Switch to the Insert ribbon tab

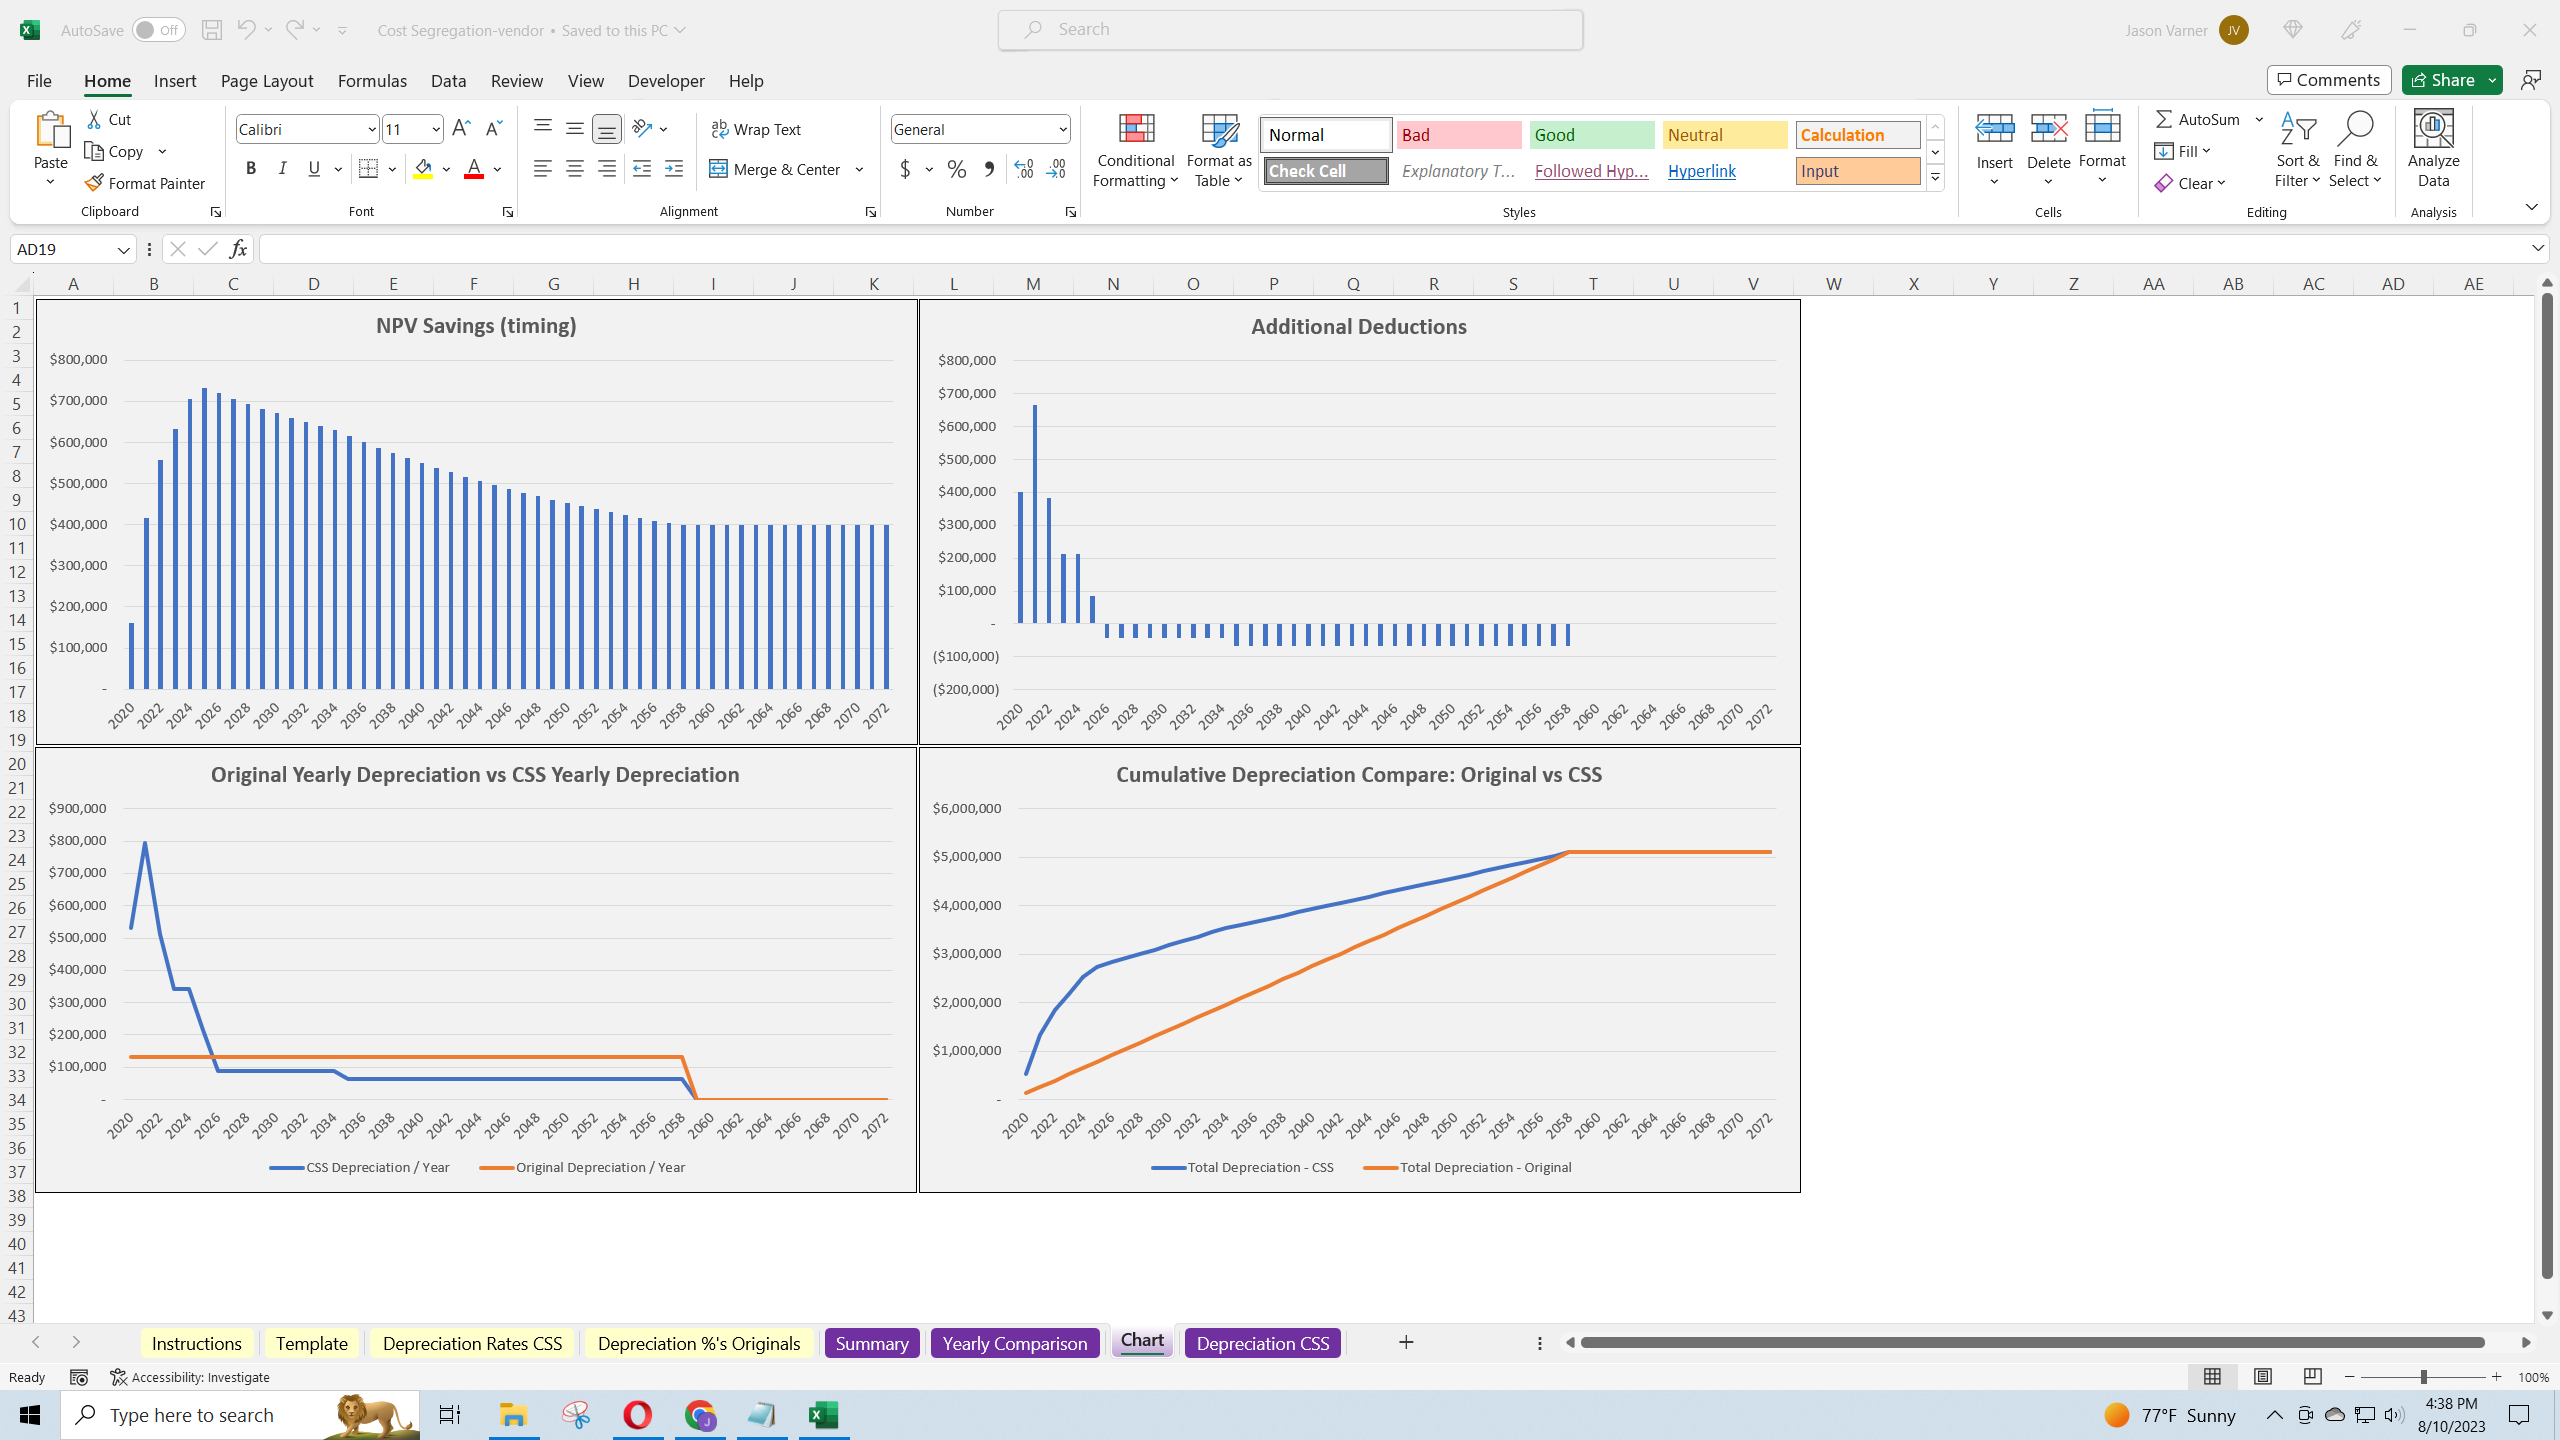[175, 81]
